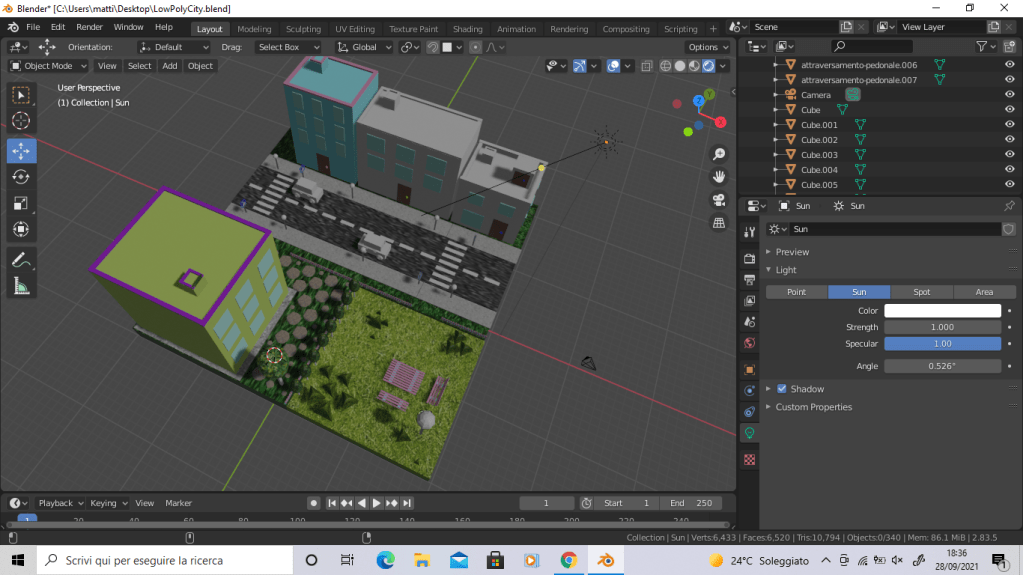Toggle the Shadow checkbox
This screenshot has height=575, width=1023.
click(x=782, y=389)
